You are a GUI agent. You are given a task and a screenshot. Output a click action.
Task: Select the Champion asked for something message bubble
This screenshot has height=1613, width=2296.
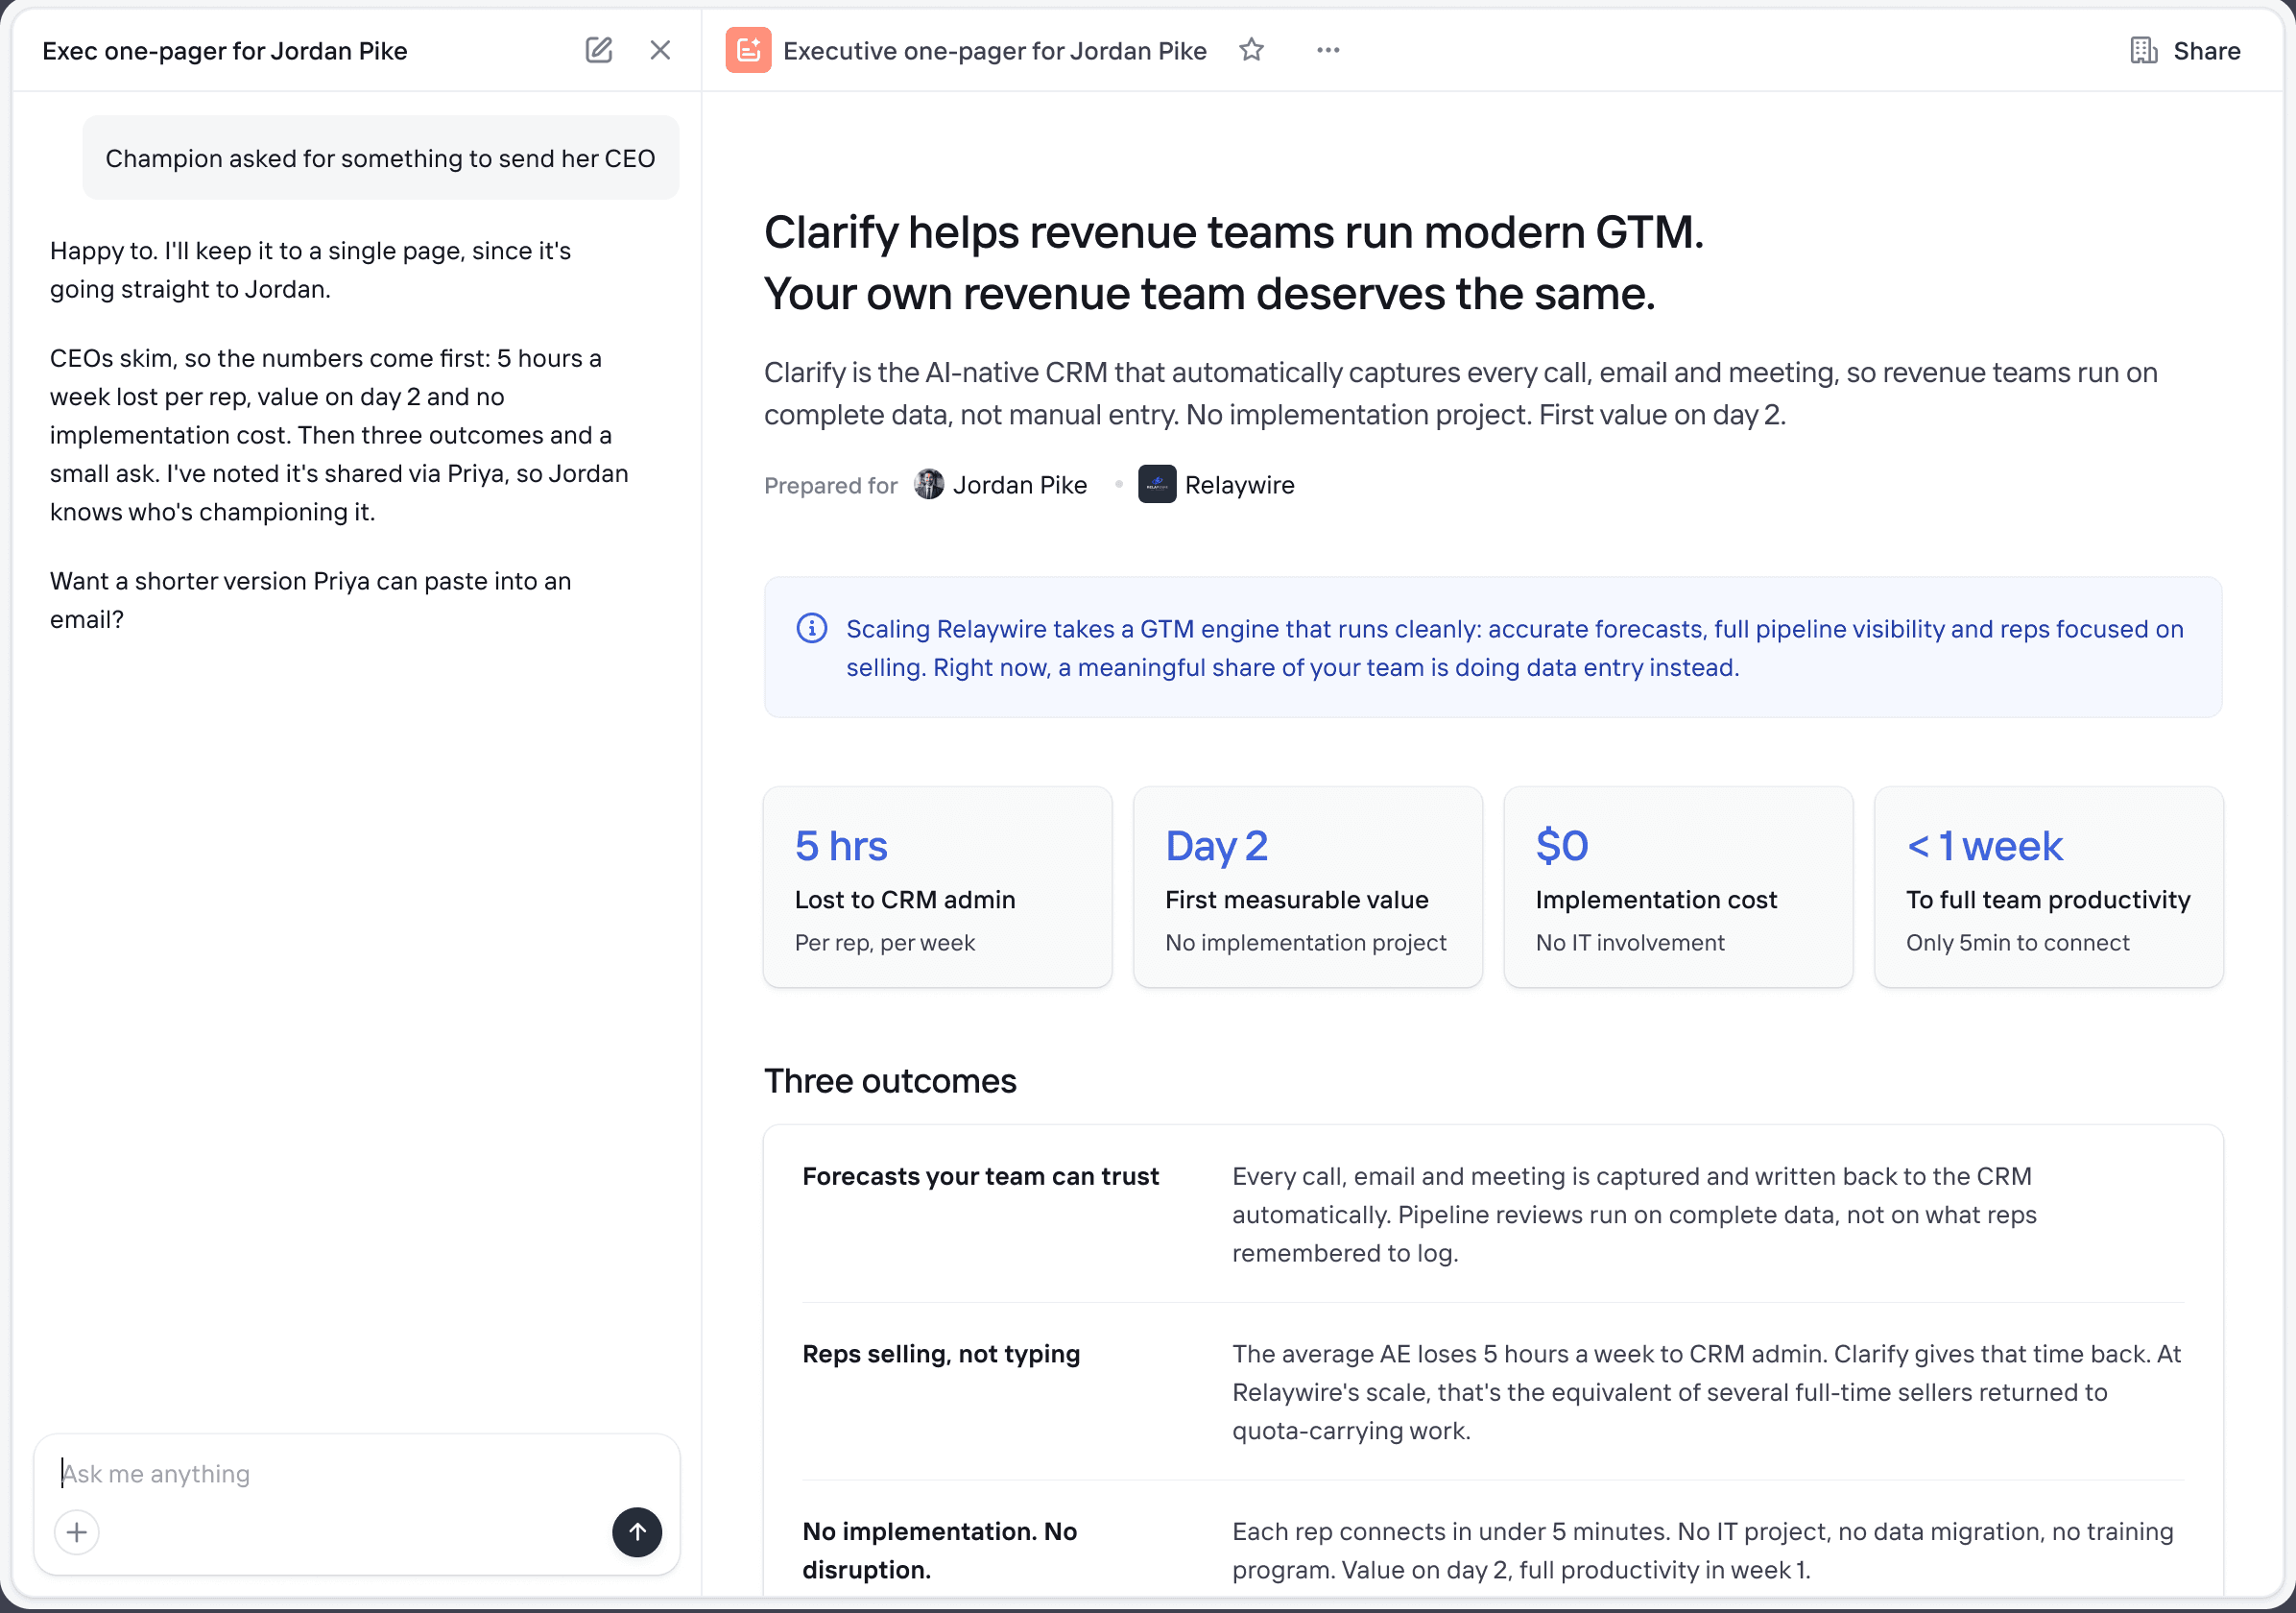(x=380, y=158)
